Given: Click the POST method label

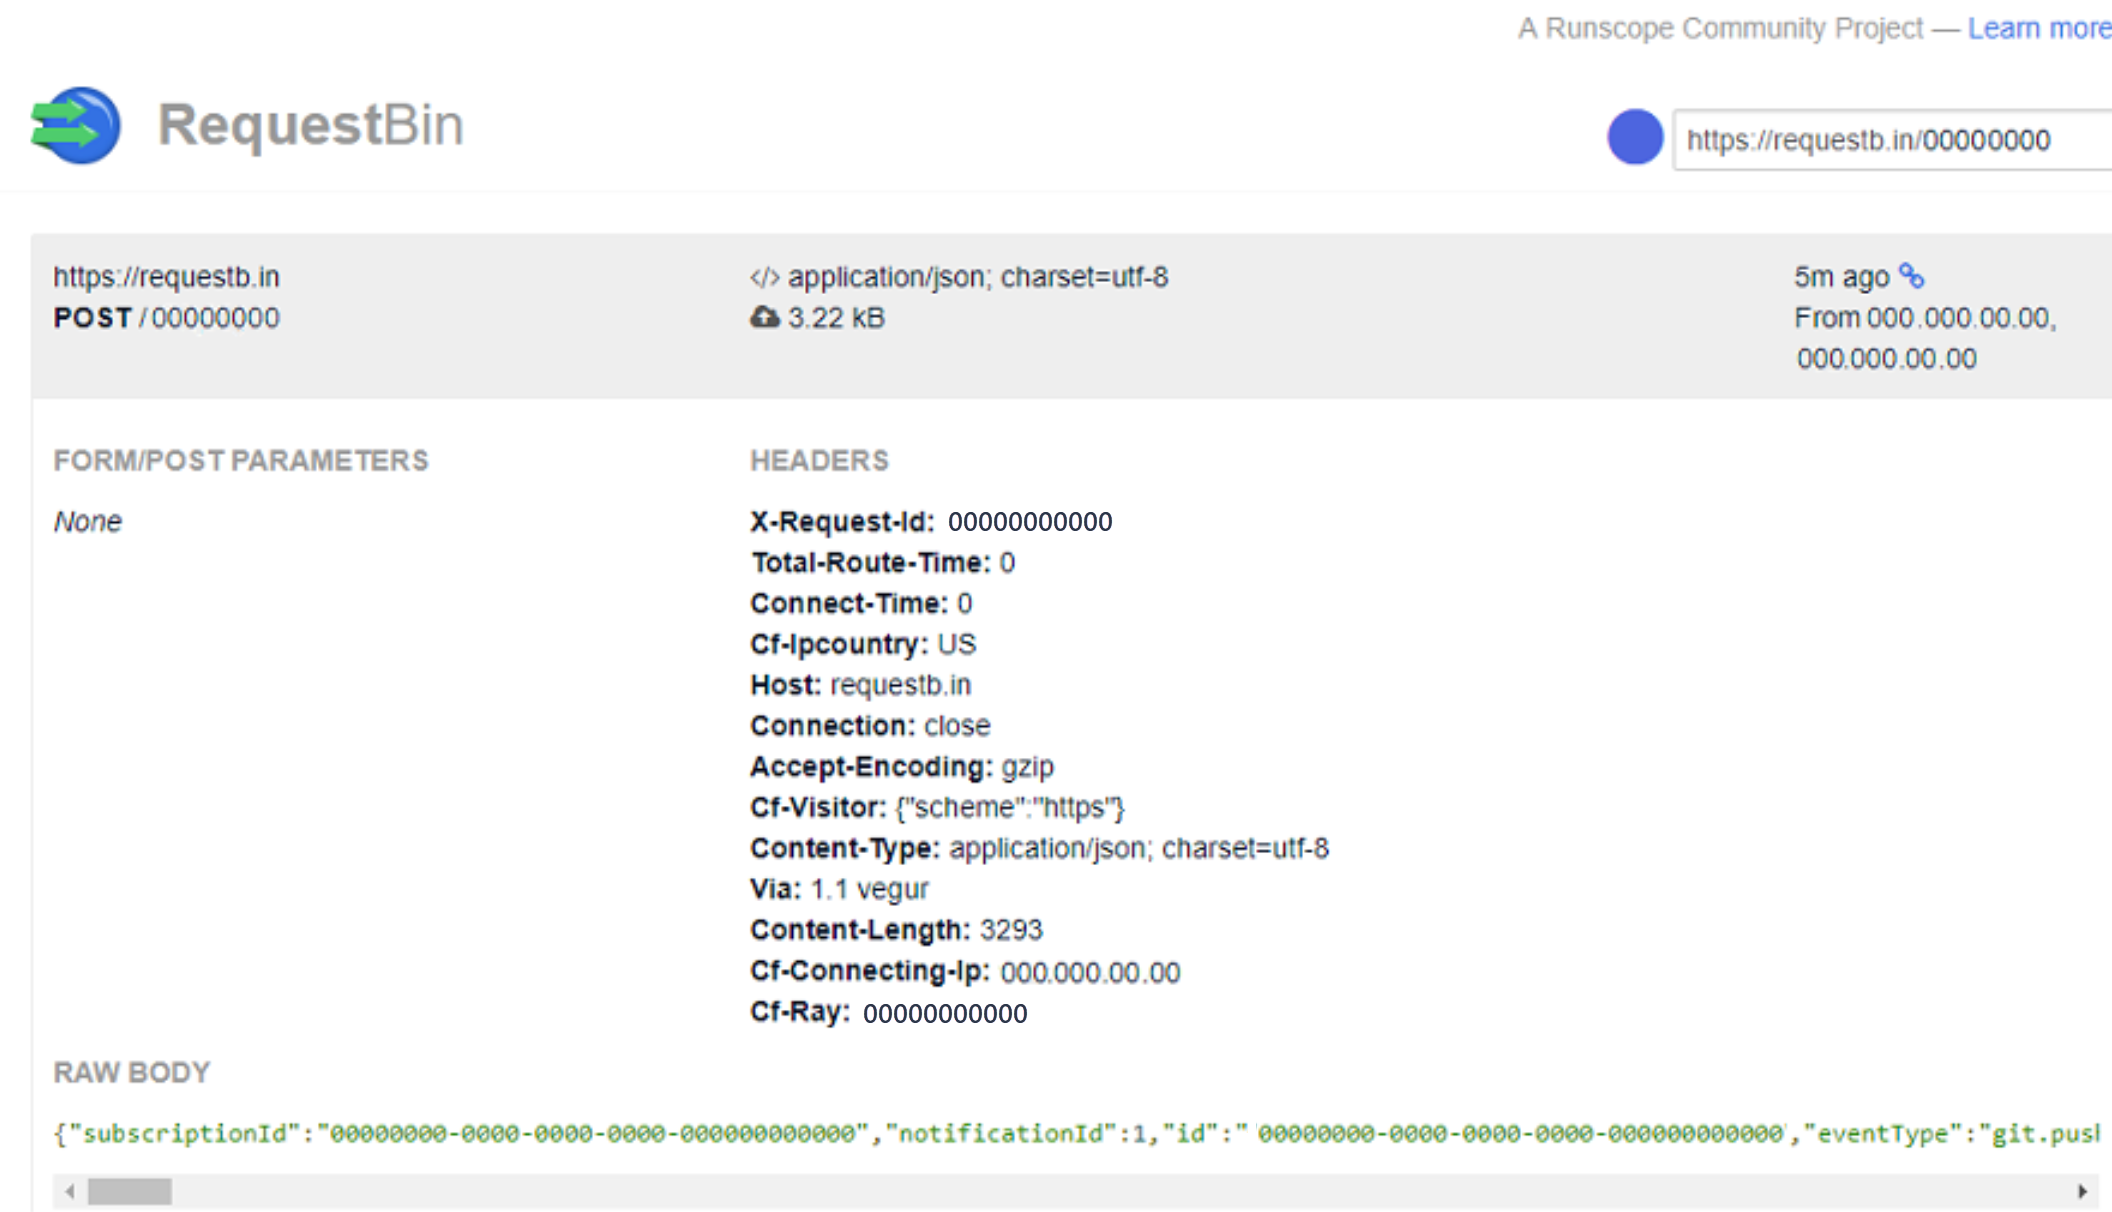Looking at the screenshot, I should (x=78, y=316).
